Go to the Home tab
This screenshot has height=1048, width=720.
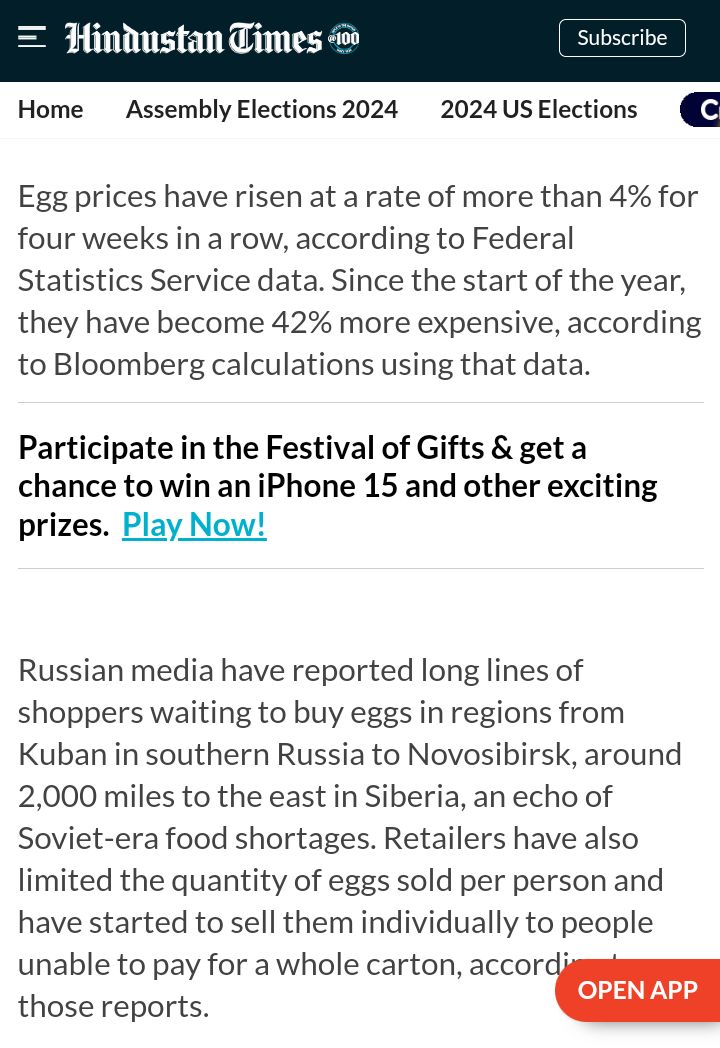click(x=51, y=110)
